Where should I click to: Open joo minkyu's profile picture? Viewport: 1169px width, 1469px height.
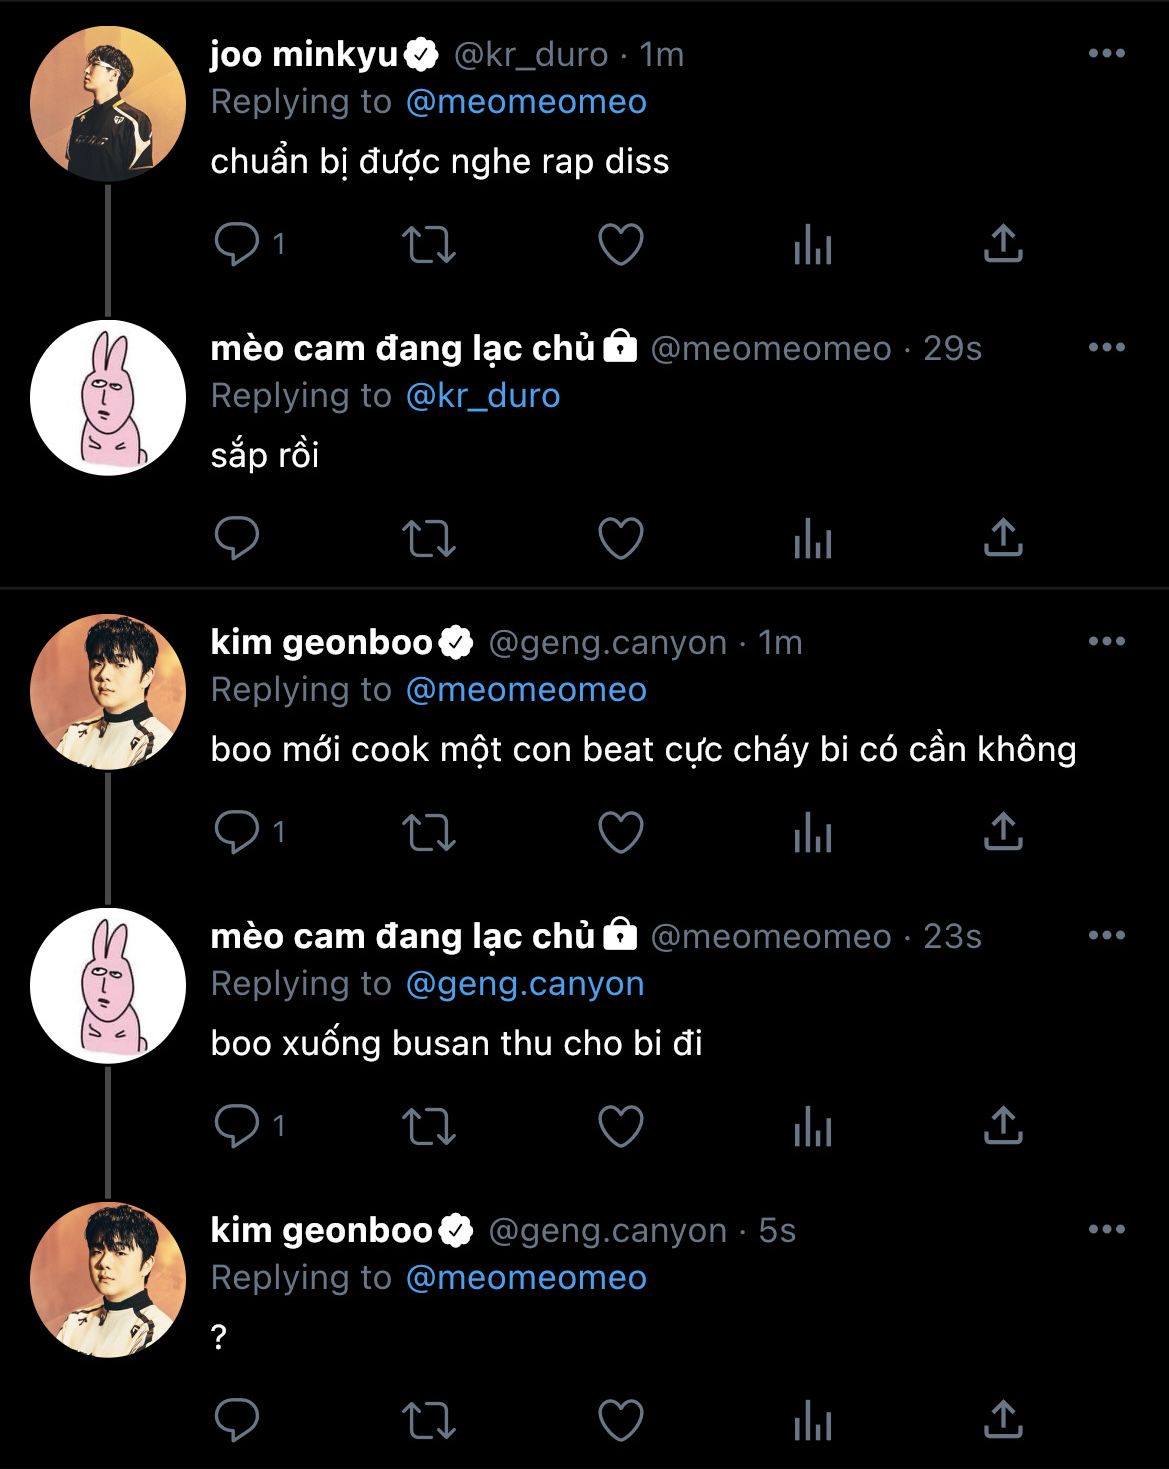click(x=108, y=104)
